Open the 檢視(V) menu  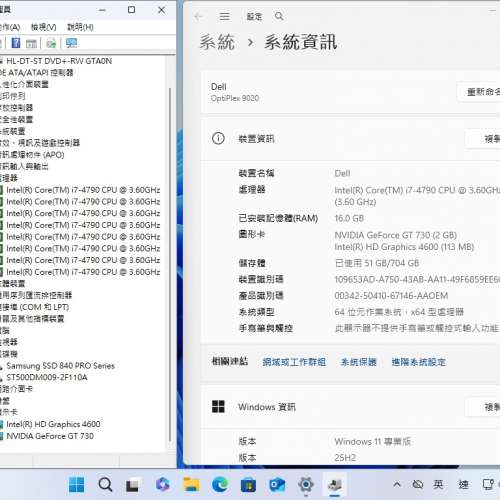coord(43,27)
